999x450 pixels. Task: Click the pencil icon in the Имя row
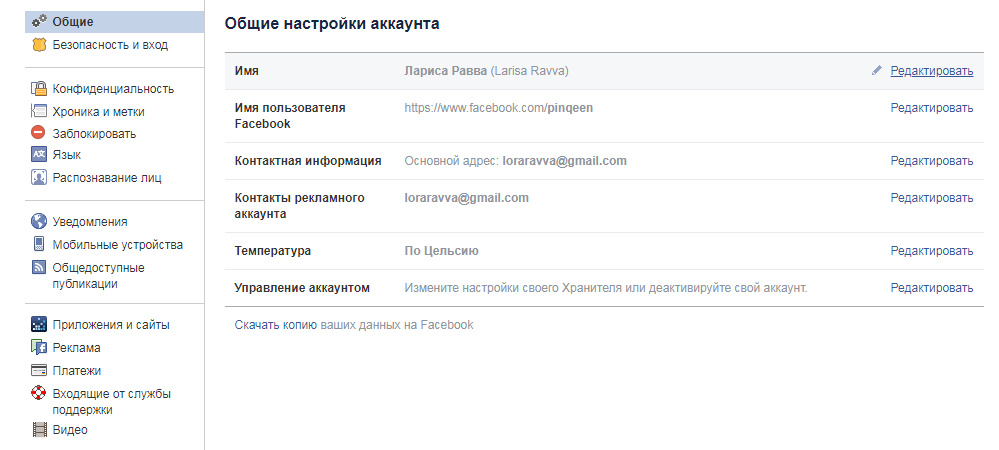point(877,71)
